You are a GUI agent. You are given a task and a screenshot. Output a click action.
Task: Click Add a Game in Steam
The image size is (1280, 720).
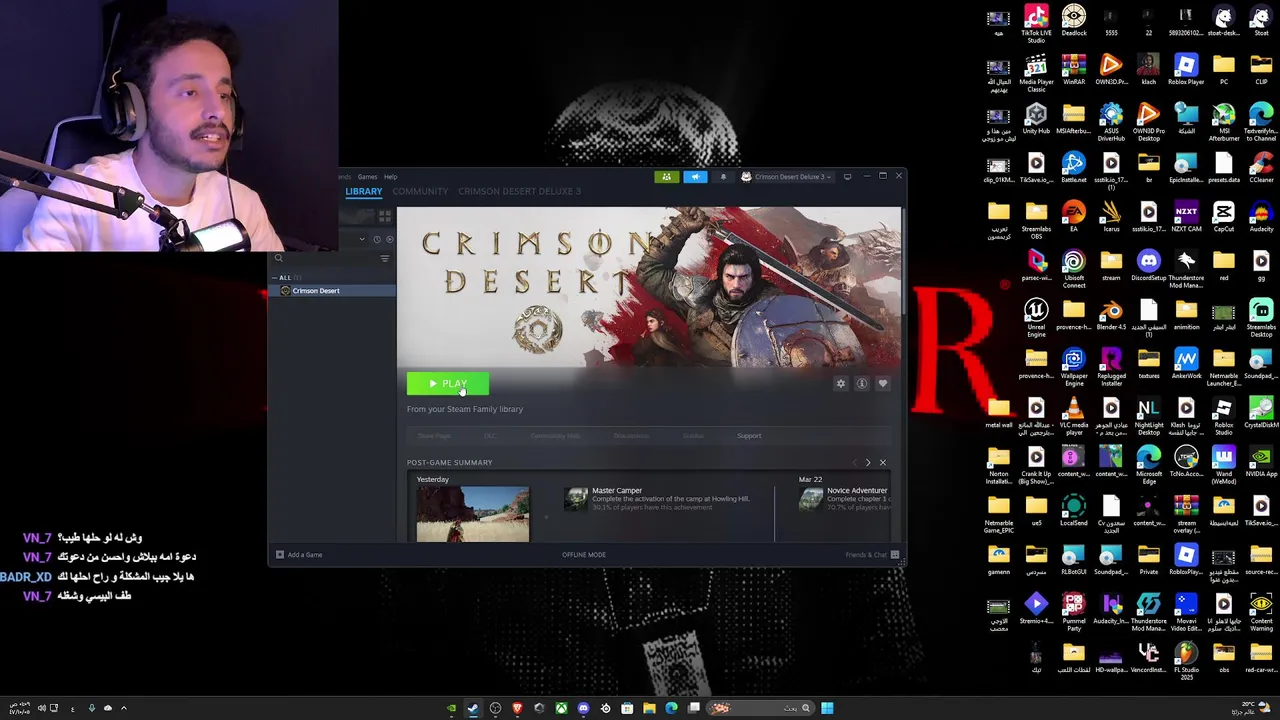[x=299, y=555]
